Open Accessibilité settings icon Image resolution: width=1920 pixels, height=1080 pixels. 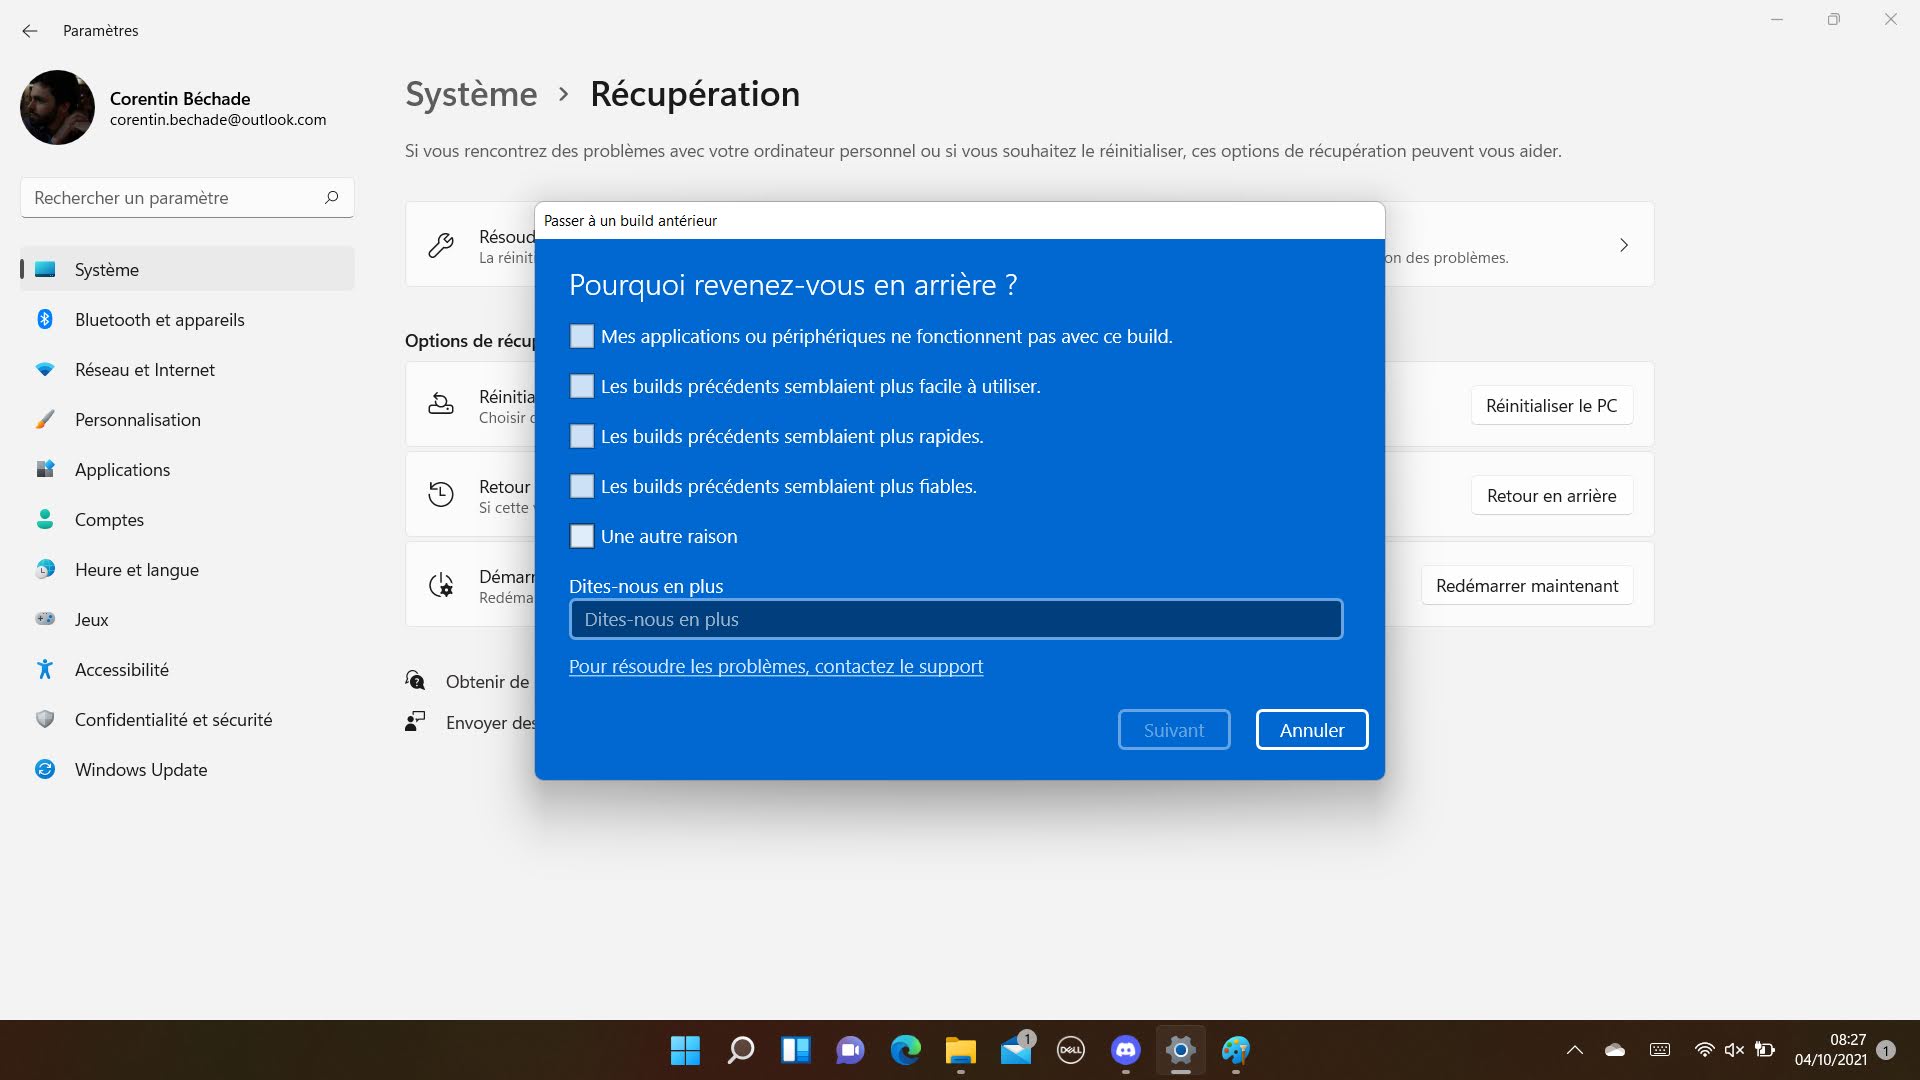point(45,669)
